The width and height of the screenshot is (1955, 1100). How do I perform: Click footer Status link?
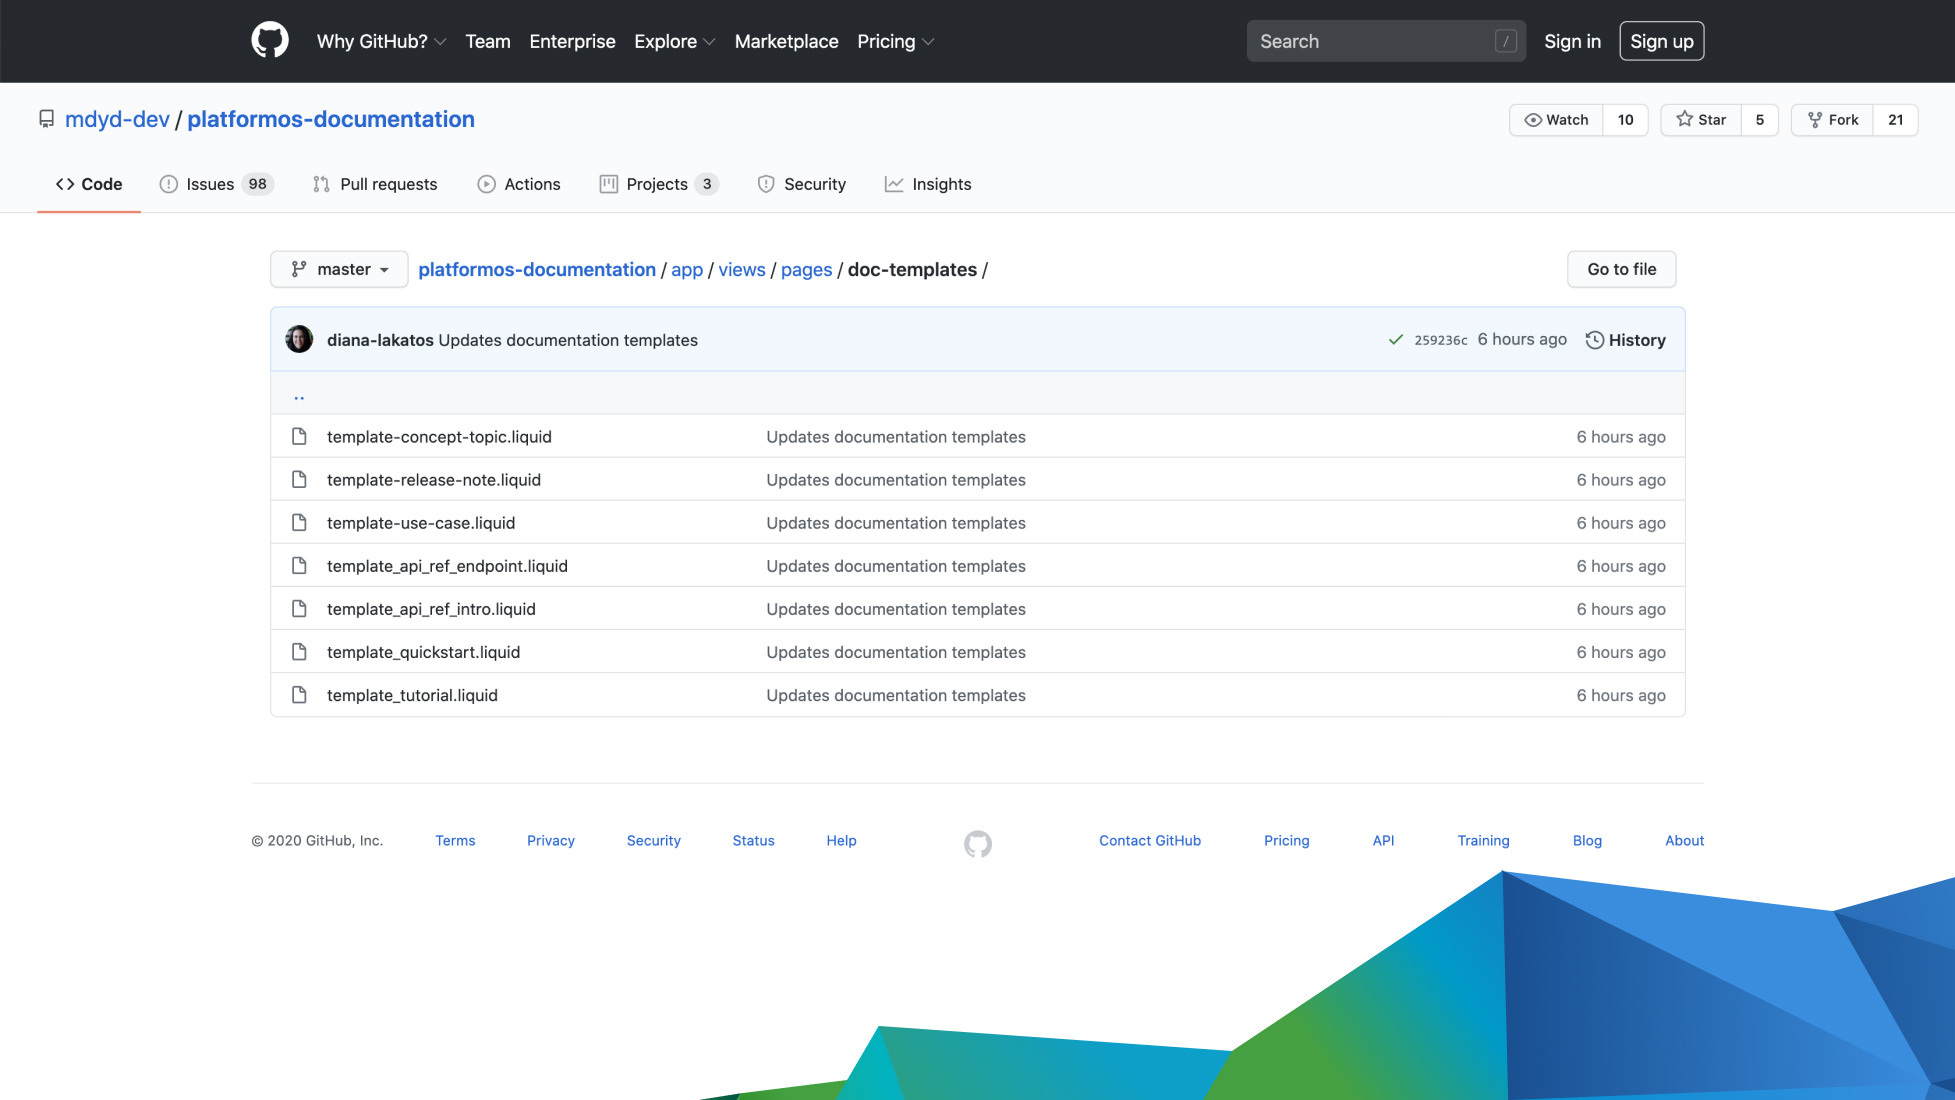753,840
